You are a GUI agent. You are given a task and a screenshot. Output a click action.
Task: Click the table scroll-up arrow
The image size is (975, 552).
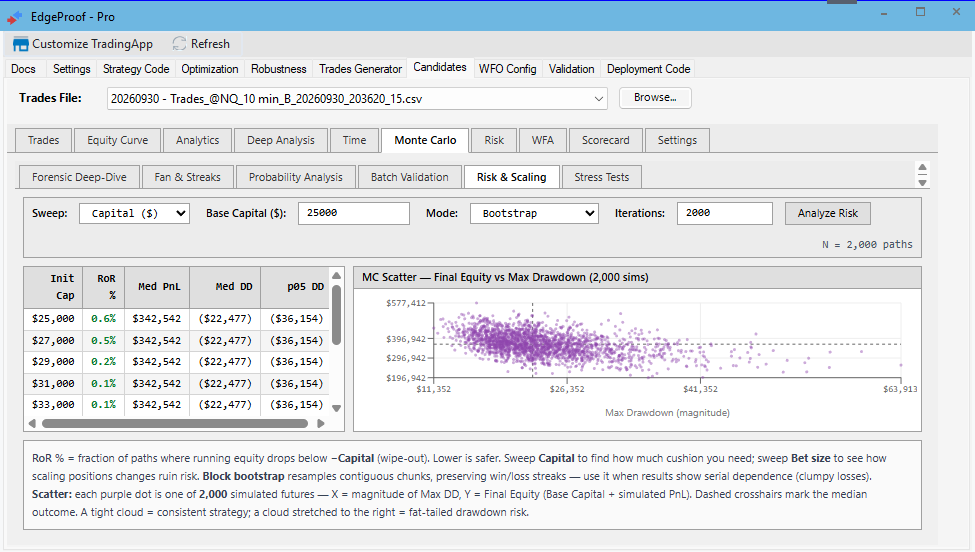[x=336, y=275]
